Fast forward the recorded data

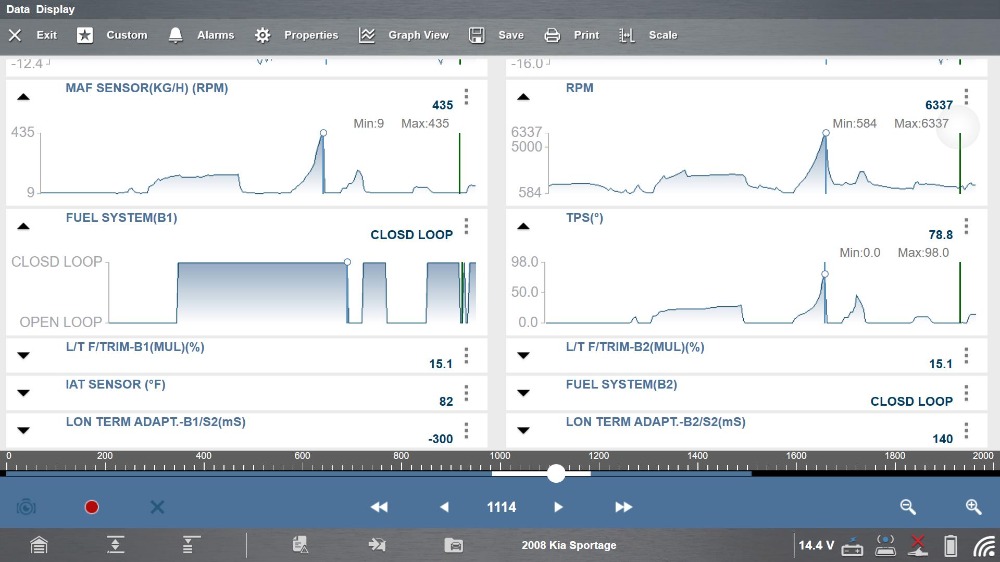pos(624,507)
